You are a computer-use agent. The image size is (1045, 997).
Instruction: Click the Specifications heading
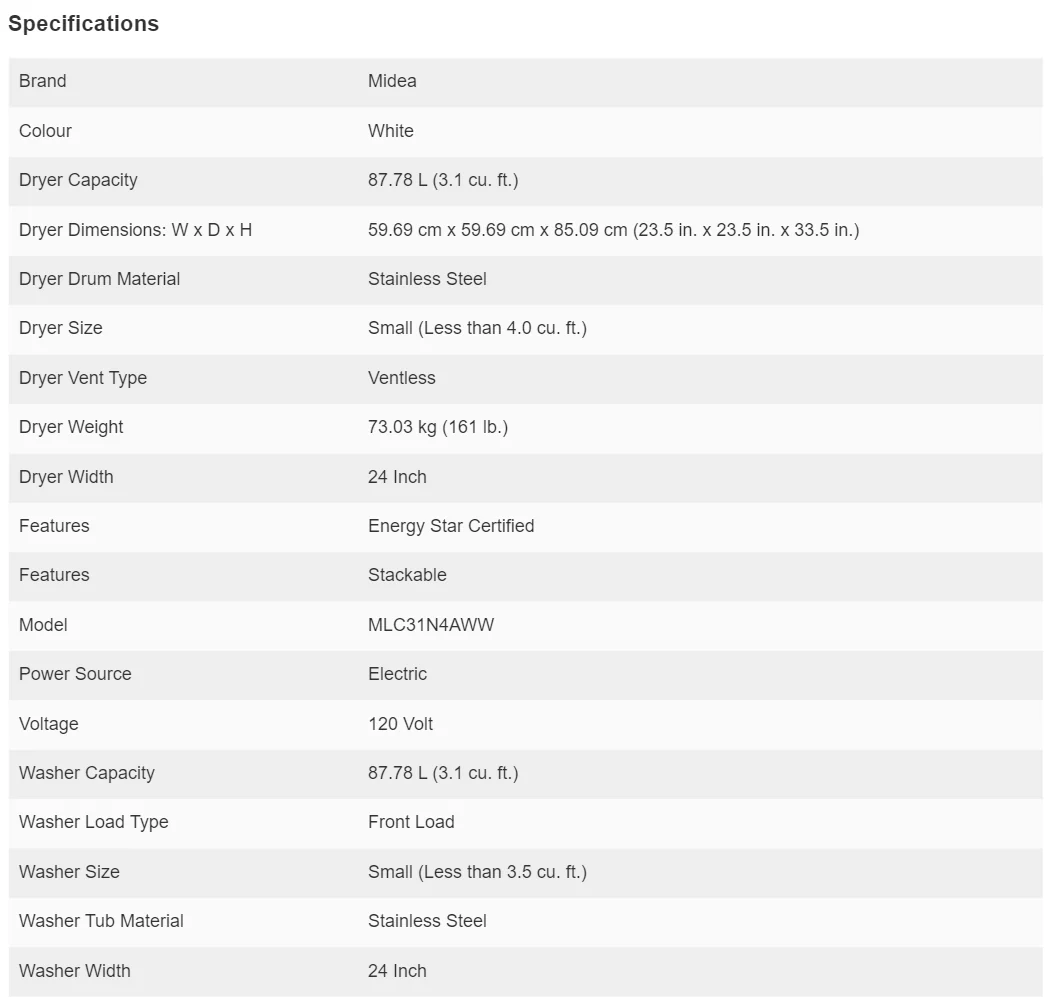click(x=83, y=24)
